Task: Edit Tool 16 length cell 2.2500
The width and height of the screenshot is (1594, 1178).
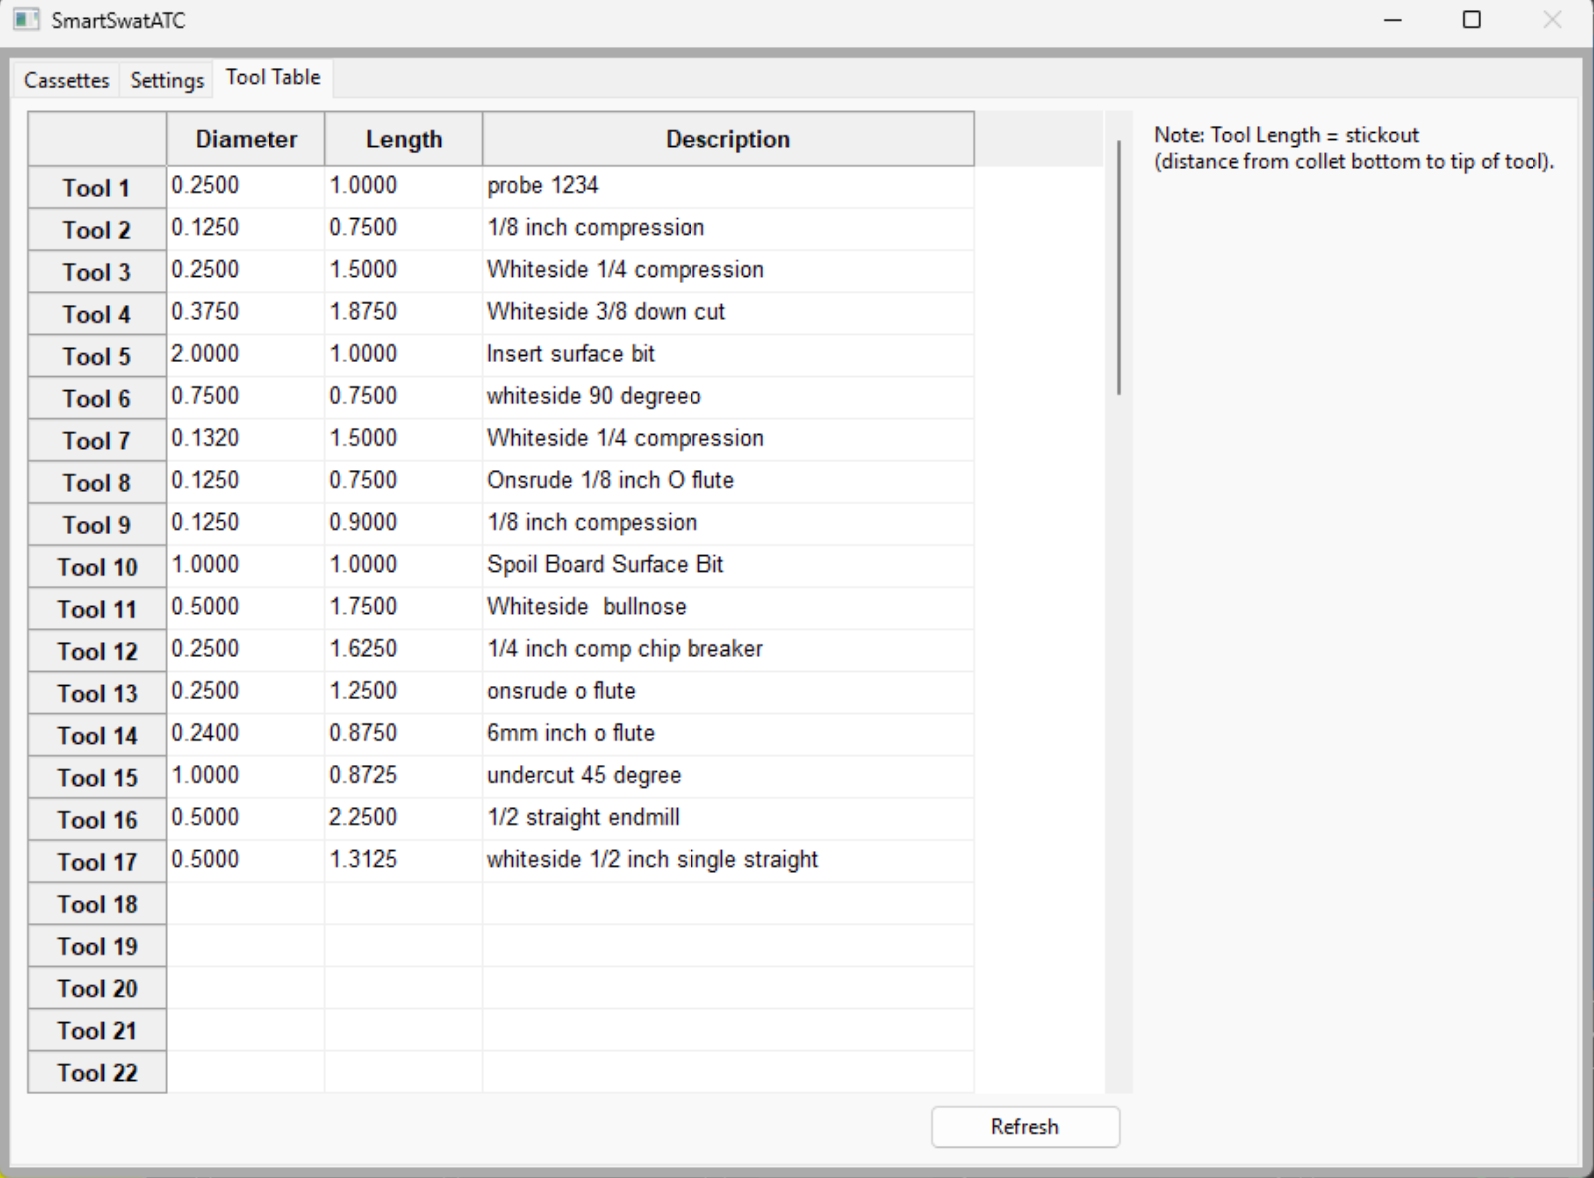Action: point(403,818)
